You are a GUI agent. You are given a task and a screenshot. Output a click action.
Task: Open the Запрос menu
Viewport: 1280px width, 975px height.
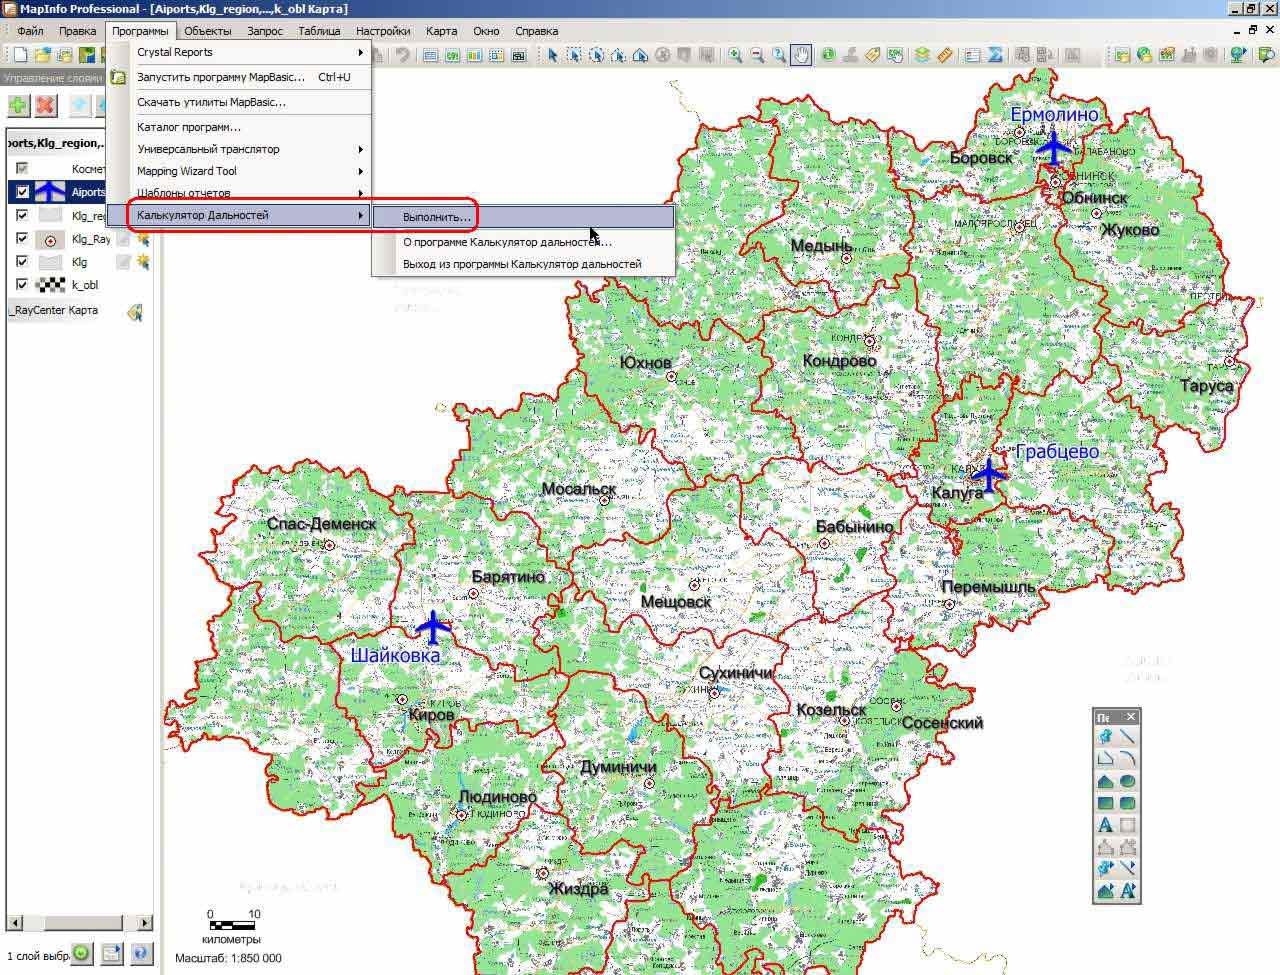tap(265, 31)
